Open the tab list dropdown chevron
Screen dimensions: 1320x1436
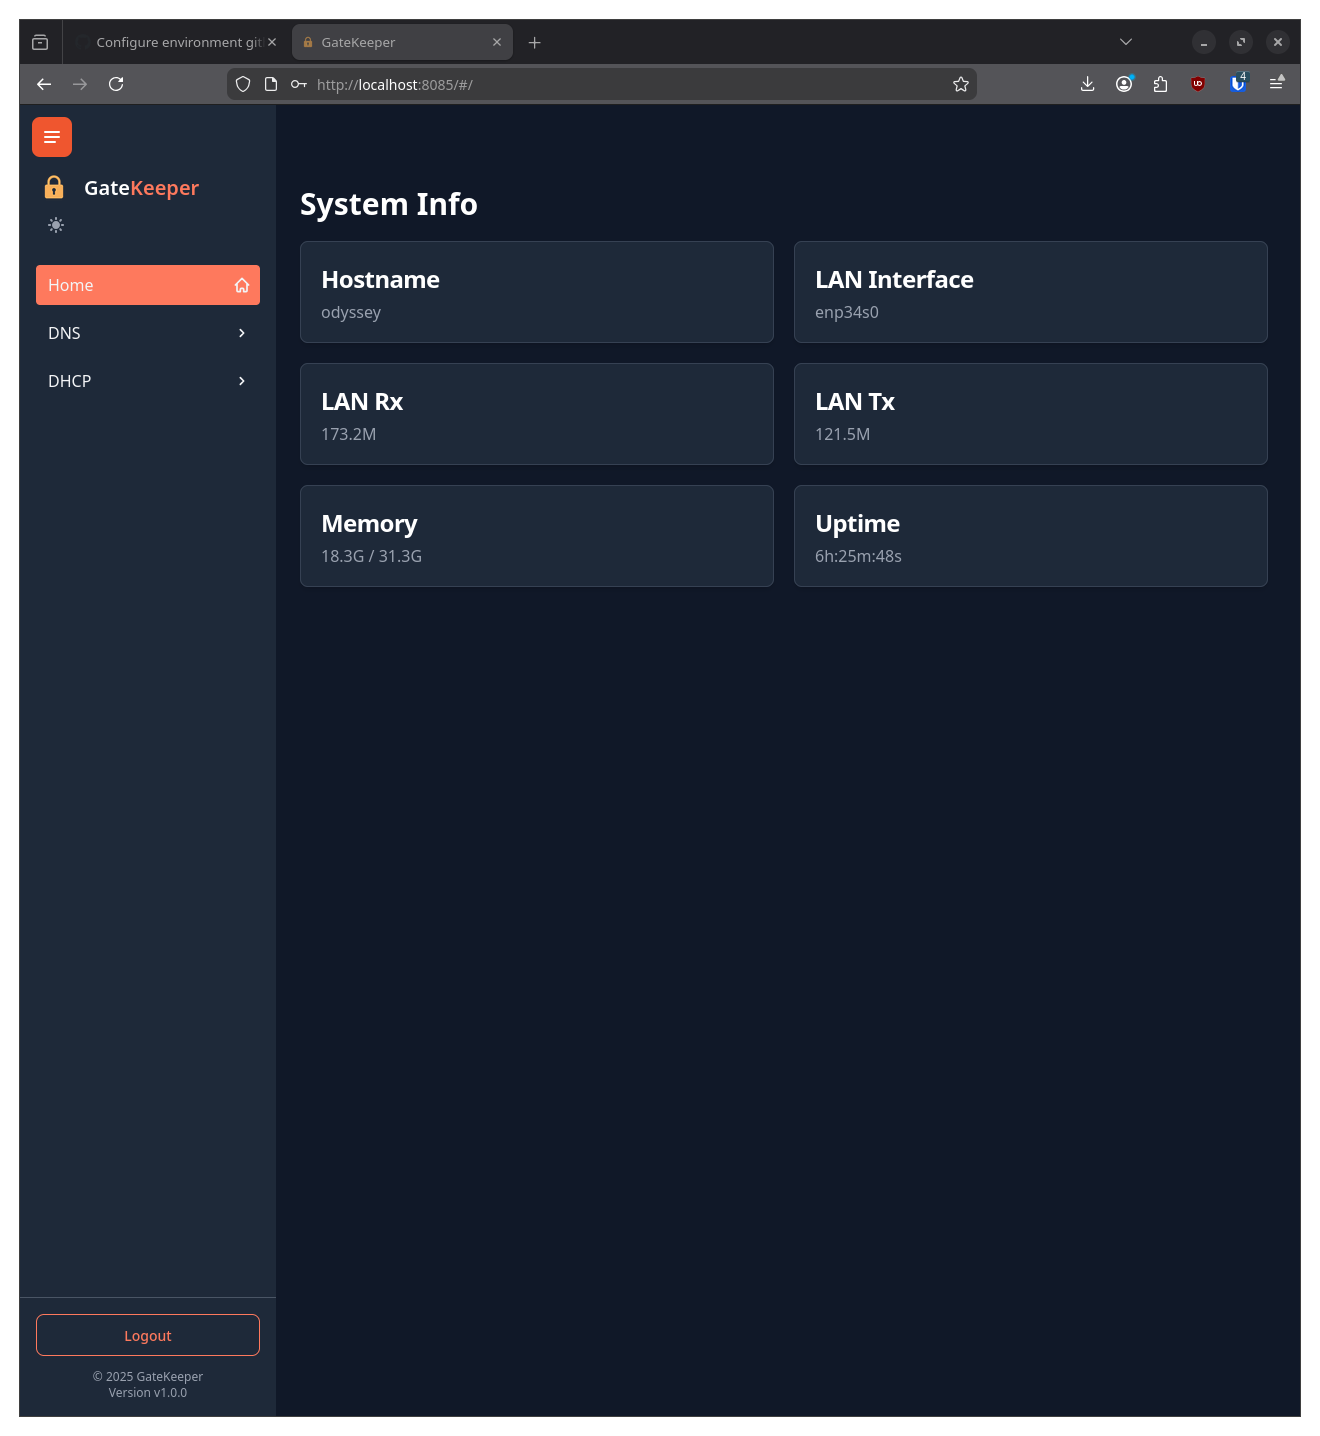click(1125, 42)
